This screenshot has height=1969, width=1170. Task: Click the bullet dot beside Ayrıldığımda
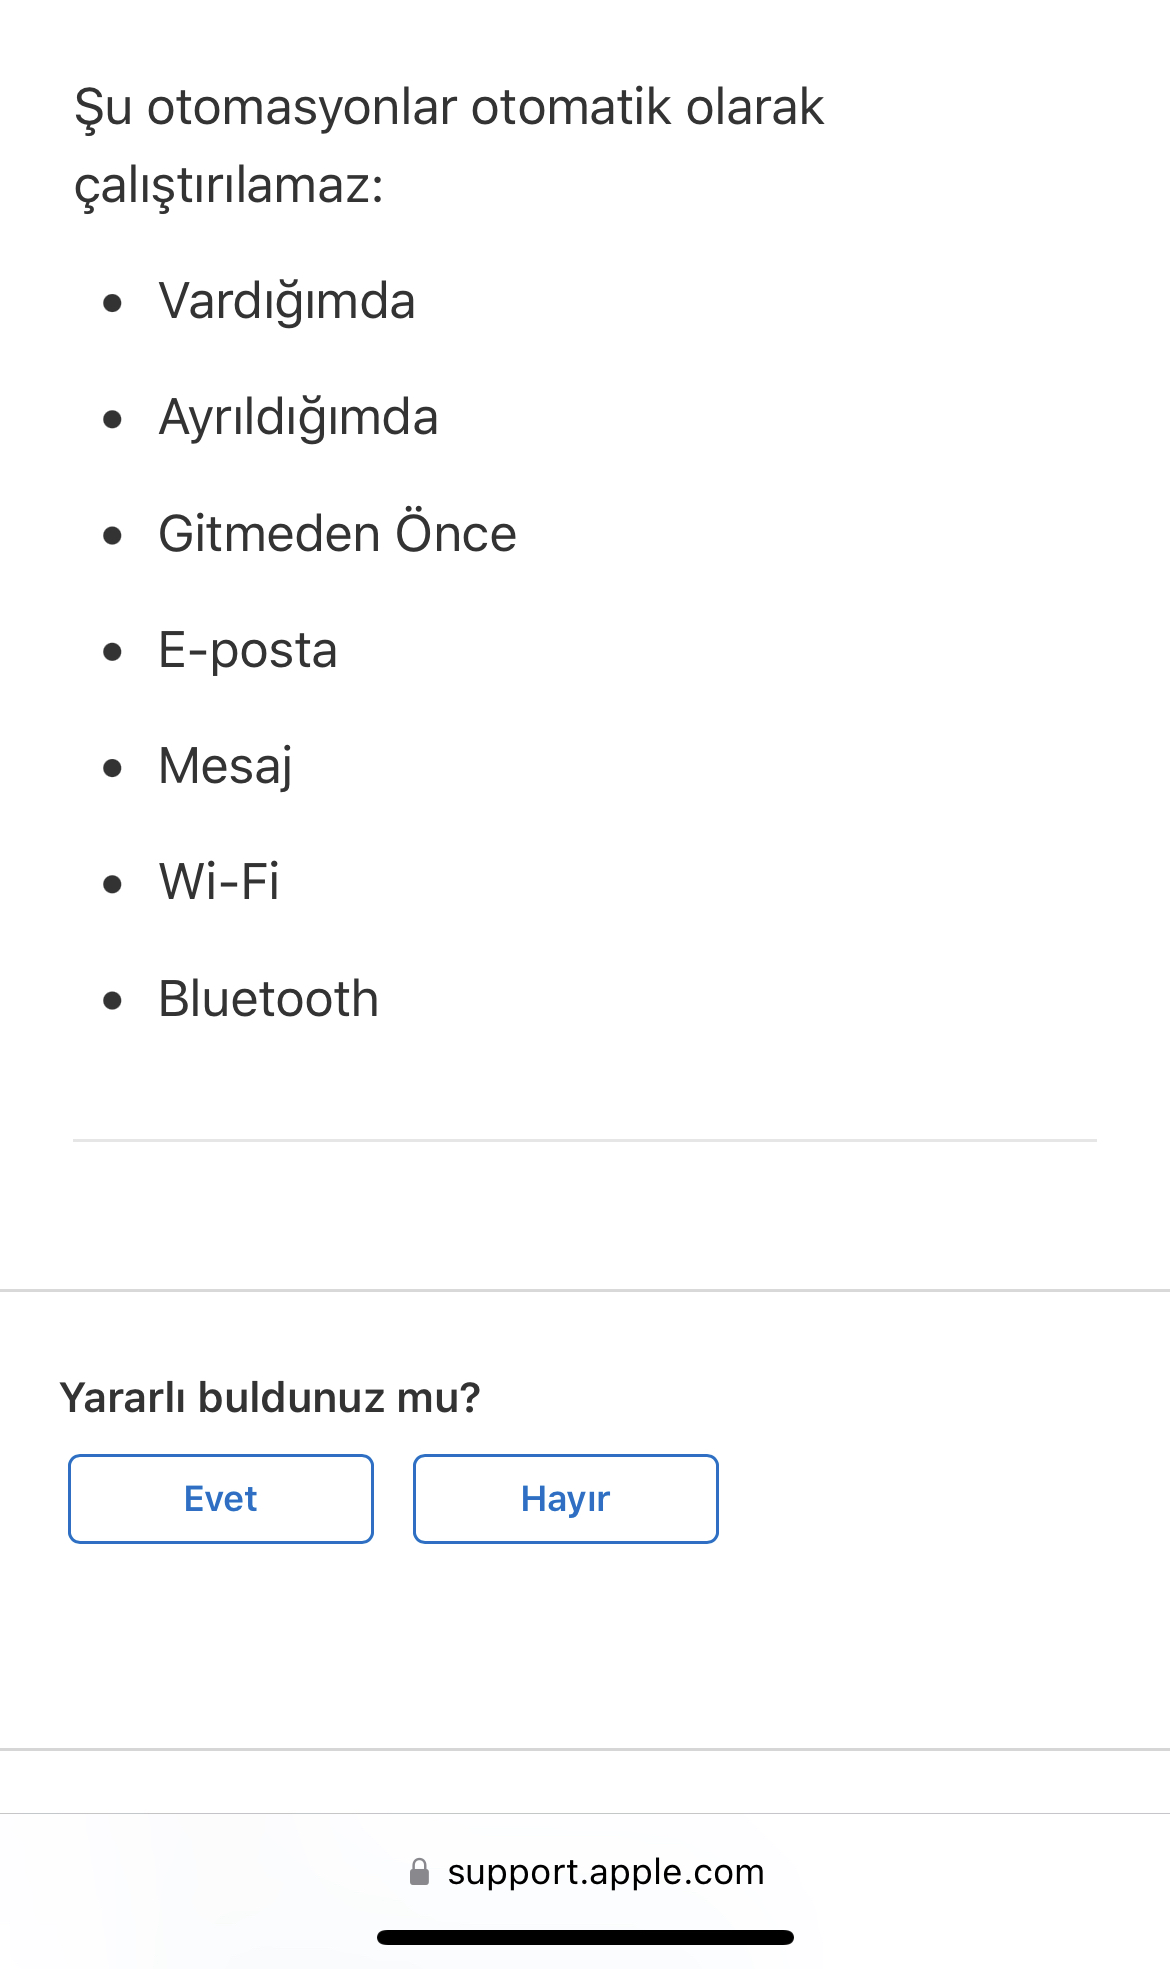[112, 419]
